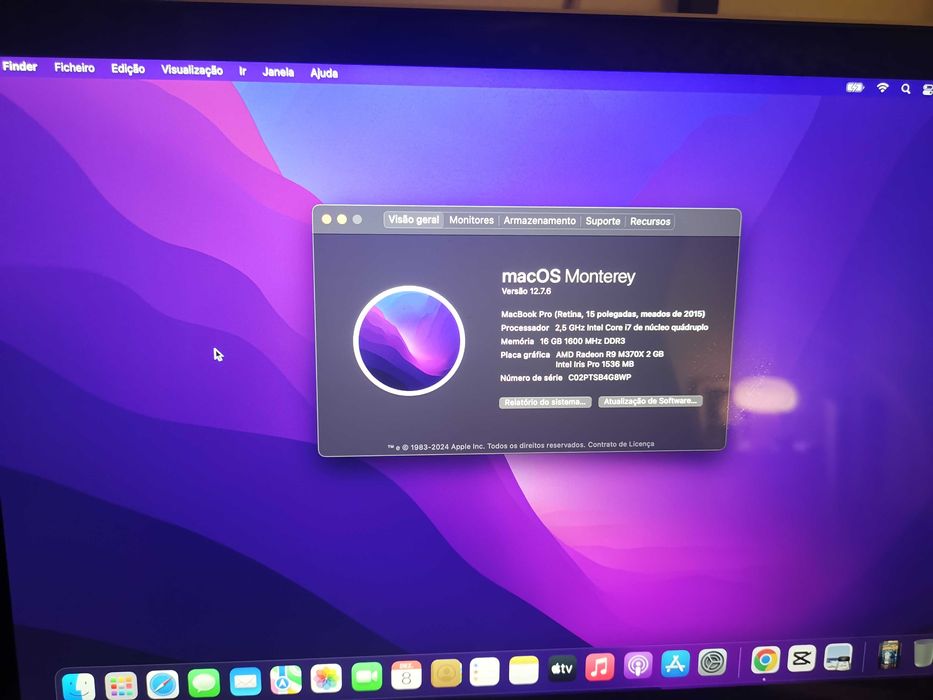Open the Ajuda menu
Screen dimensions: 933x700
[x=324, y=73]
